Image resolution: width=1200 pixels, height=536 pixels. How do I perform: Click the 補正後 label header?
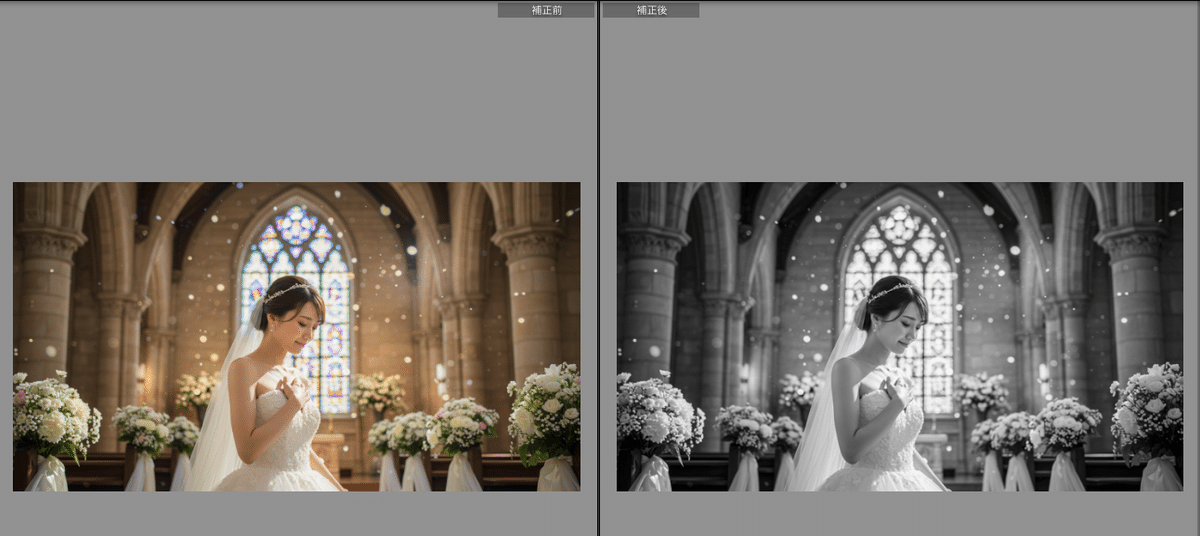(650, 10)
